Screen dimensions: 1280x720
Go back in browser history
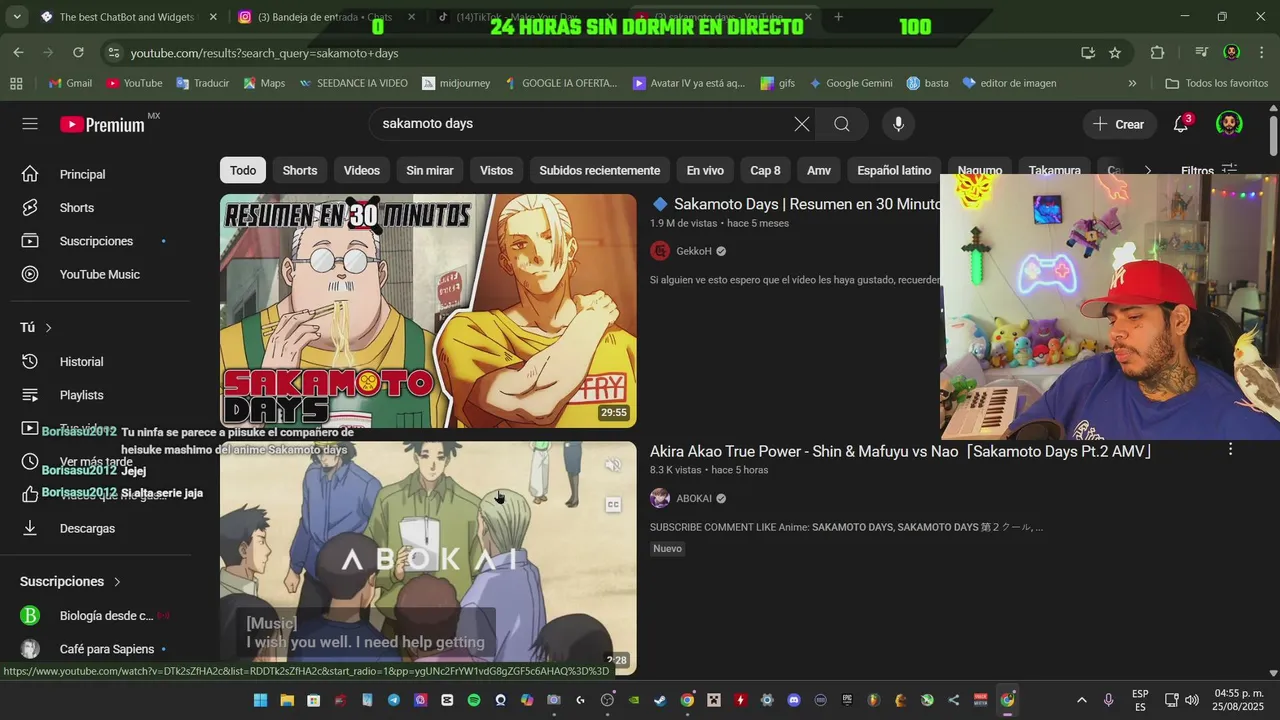click(18, 53)
